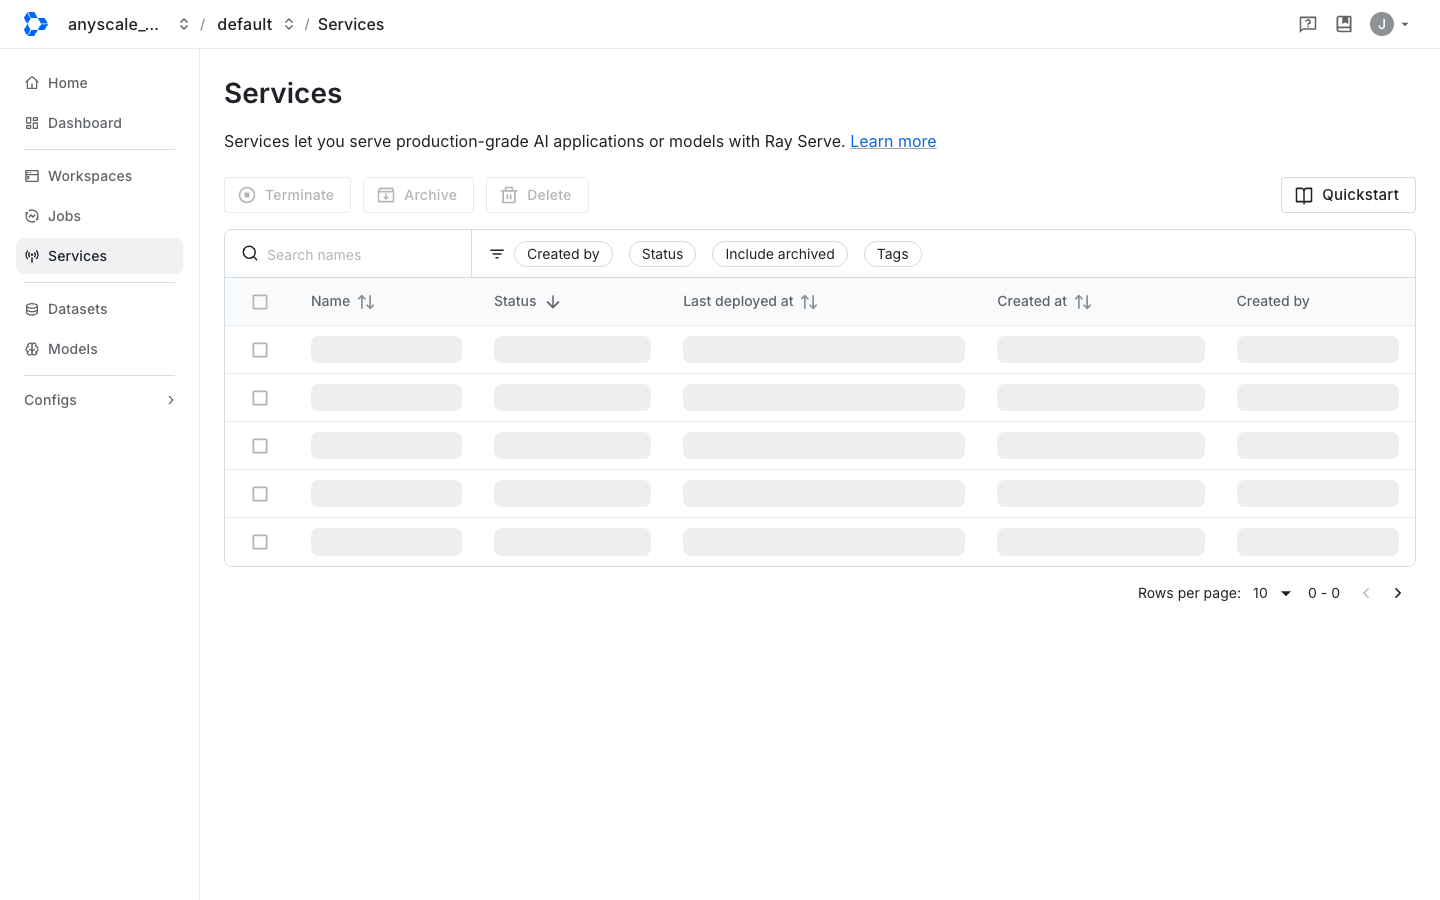Sort by Last deployed at arrows
Screen dimensions: 1440x900
click(x=809, y=302)
